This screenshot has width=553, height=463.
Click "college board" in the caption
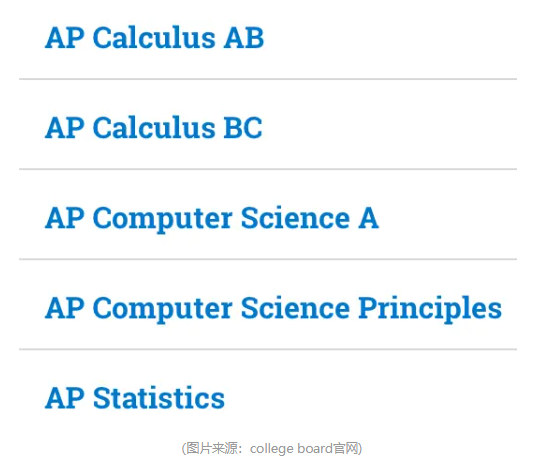pos(291,449)
